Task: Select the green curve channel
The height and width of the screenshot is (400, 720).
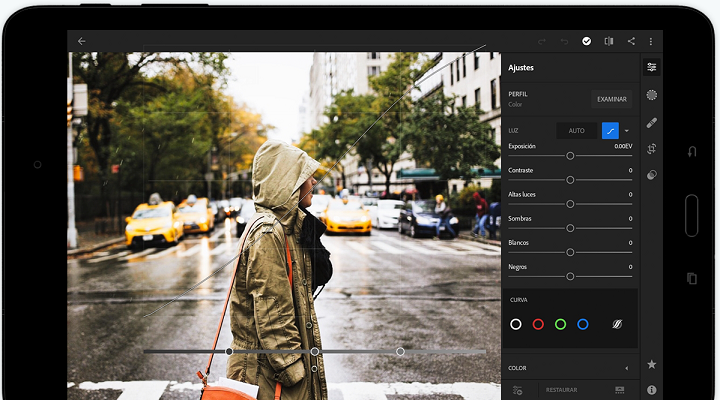Action: 560,324
